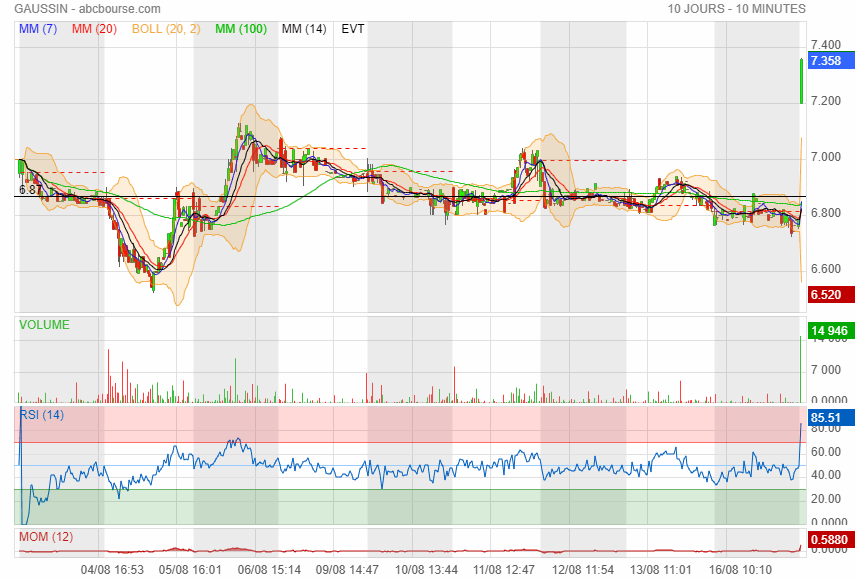Screen dimensions: 855x580
Task: Click the EVT legend label
Action: pos(353,29)
